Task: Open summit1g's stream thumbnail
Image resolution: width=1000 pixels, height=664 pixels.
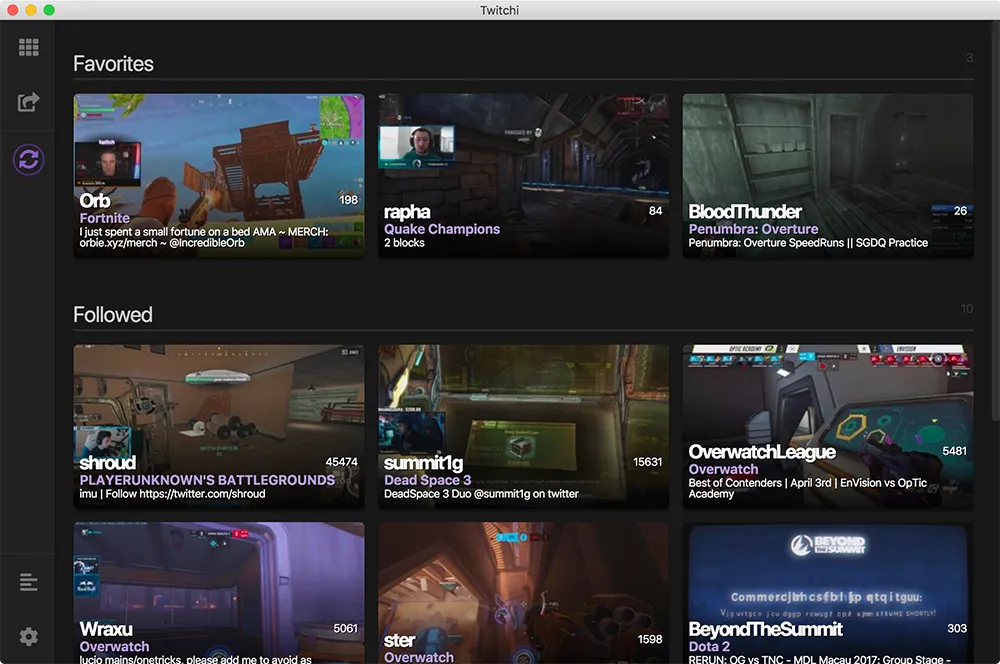Action: point(523,400)
